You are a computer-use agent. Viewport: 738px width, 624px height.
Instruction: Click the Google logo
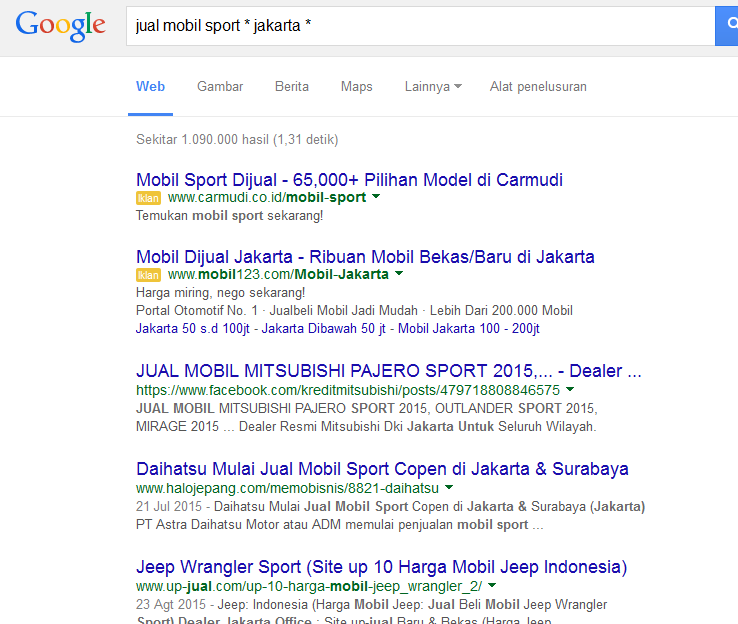60,25
